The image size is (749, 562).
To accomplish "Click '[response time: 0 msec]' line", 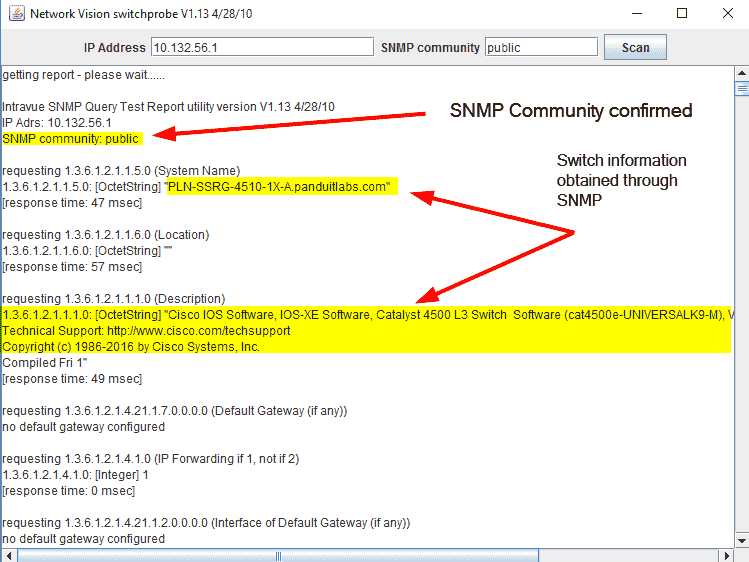I will pyautogui.click(x=69, y=491).
